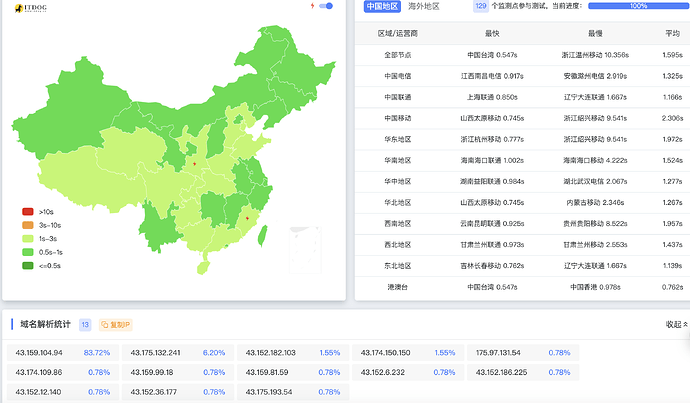Click Hainan island on the map
The height and width of the screenshot is (403, 690).
203,267
